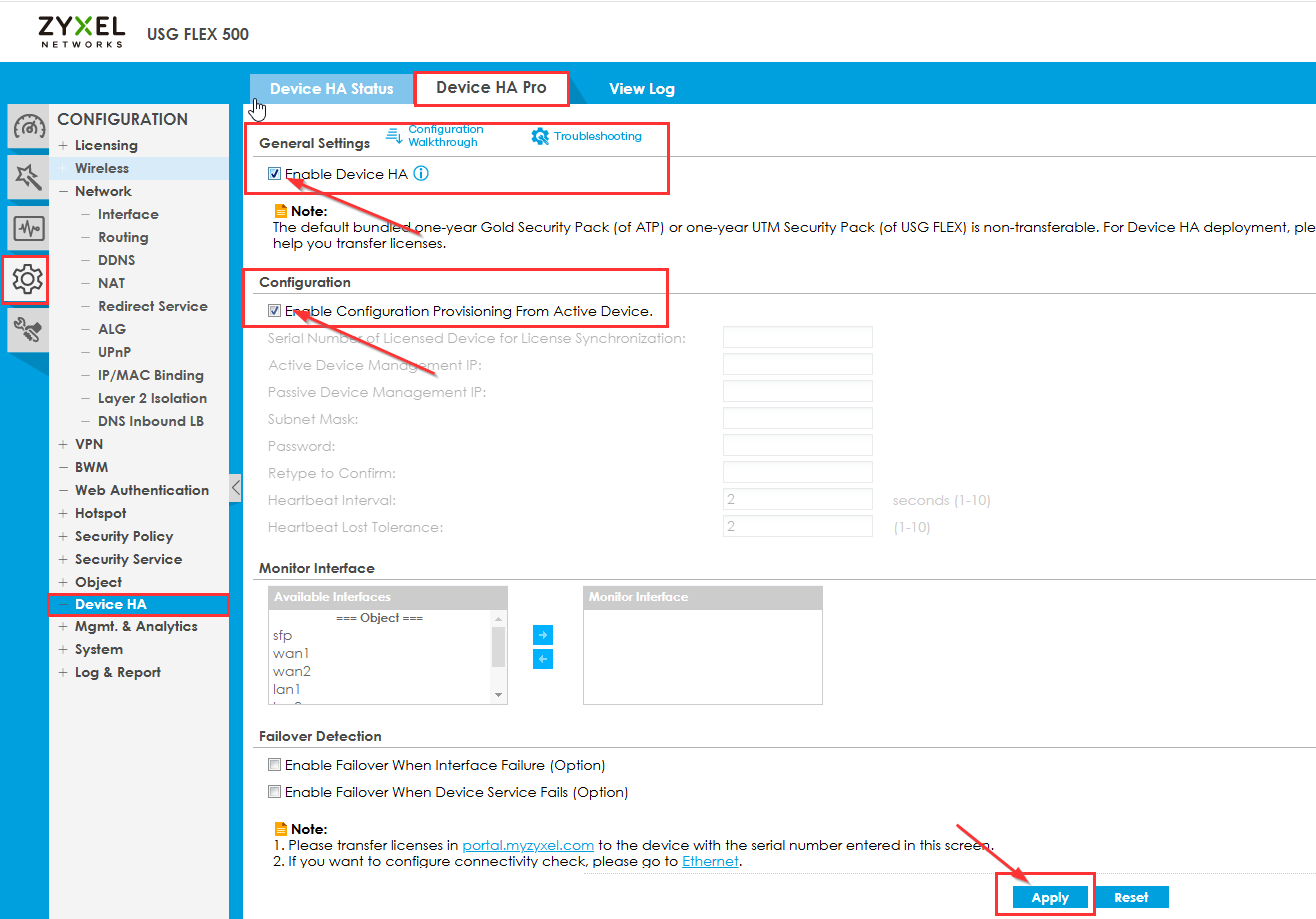1316x919 pixels.
Task: Open the Dashboard panel icon
Action: [27, 126]
